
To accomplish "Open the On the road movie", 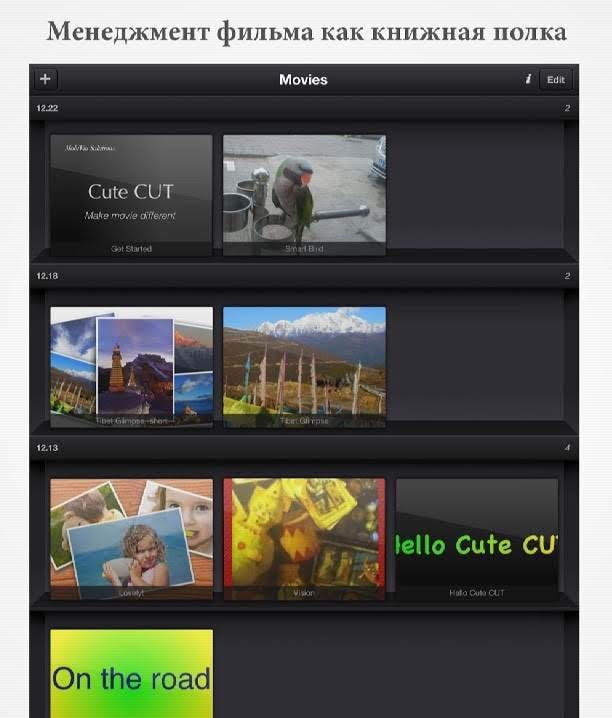I will [131, 674].
